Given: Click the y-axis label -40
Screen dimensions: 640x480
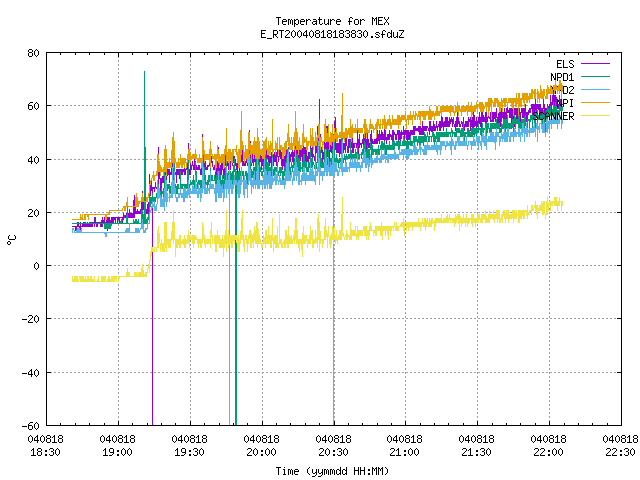Looking at the screenshot, I should point(31,373).
